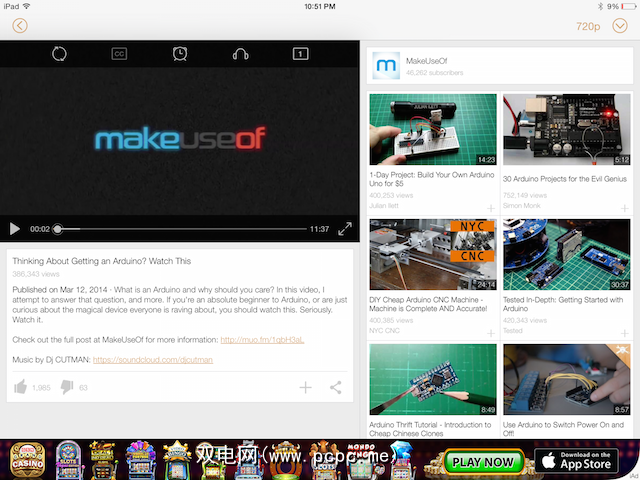Viewport: 640px width, 480px height.
Task: Click the '1,985' likes count
Action: click(41, 388)
